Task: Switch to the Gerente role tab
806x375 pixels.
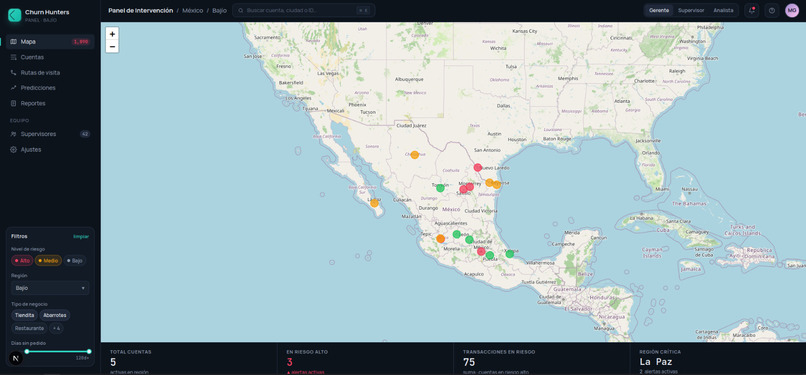Action: click(659, 10)
